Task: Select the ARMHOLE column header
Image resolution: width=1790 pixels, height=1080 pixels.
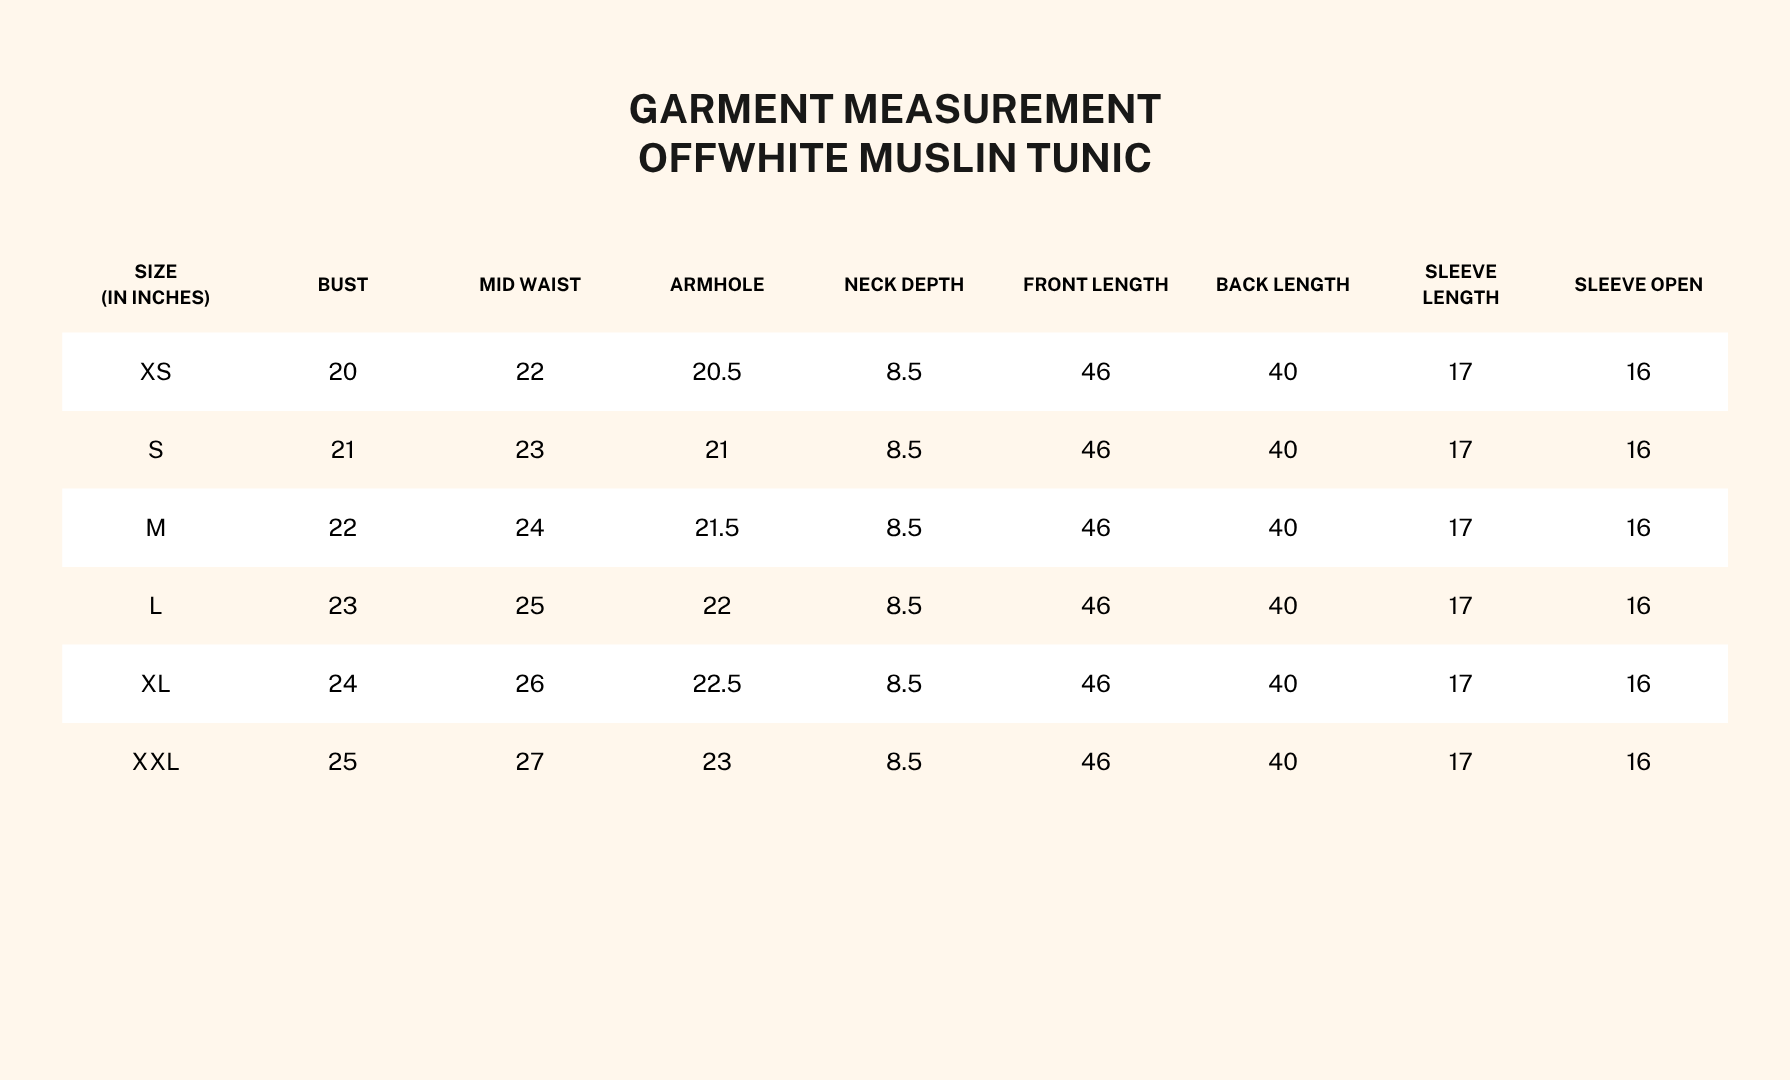Action: click(x=717, y=285)
